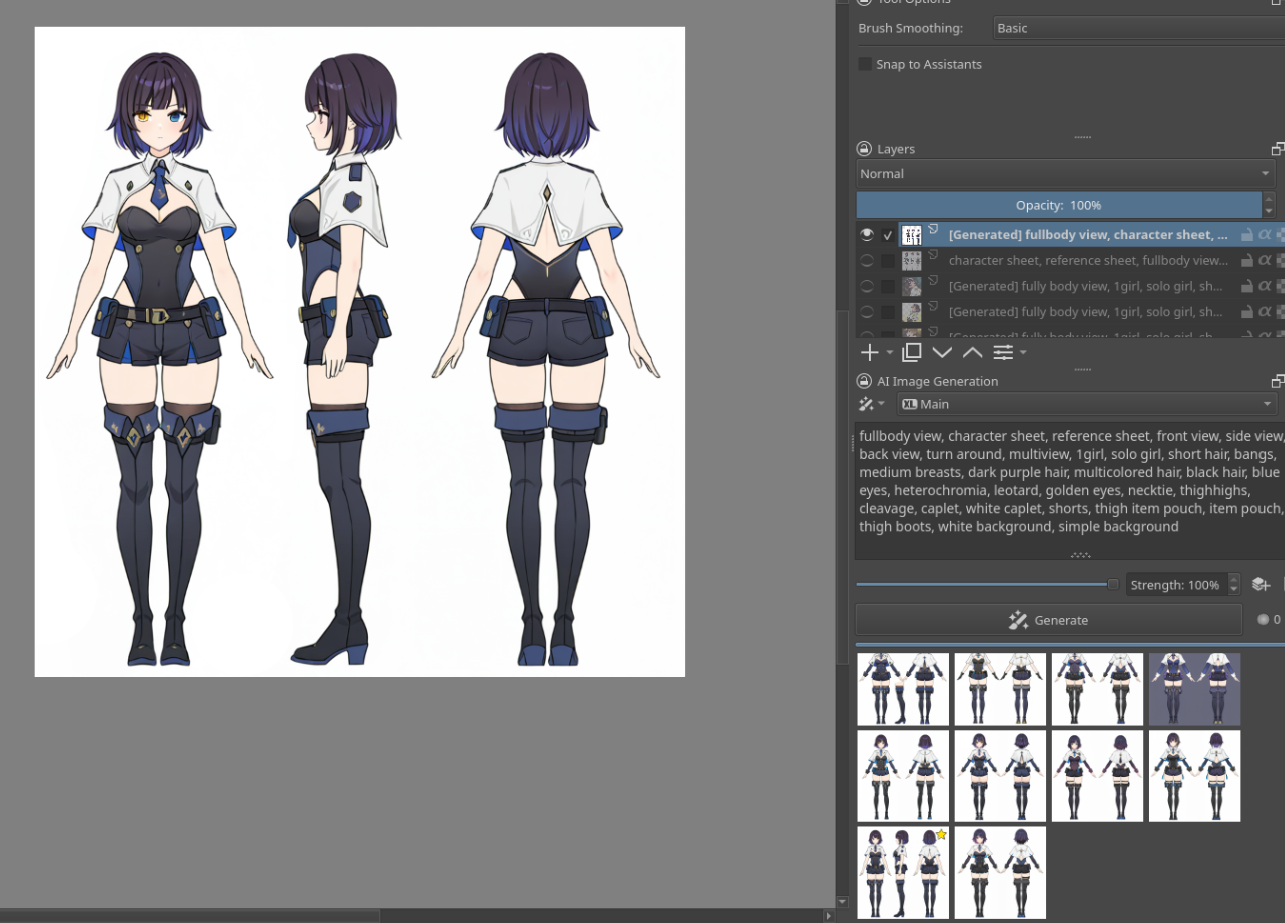
Task: Decrease Strength with the spinner down arrow
Action: click(1233, 591)
